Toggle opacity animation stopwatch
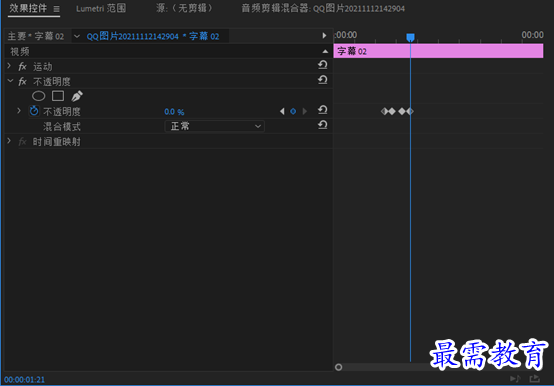This screenshot has height=386, width=554. (x=34, y=111)
